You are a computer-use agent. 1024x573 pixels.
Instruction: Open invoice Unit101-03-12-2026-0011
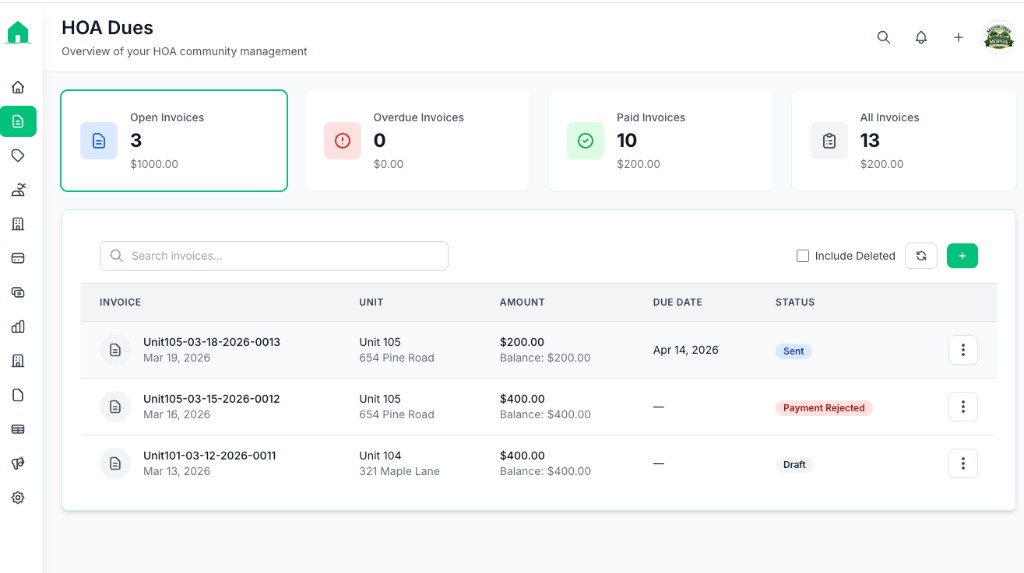[210, 456]
